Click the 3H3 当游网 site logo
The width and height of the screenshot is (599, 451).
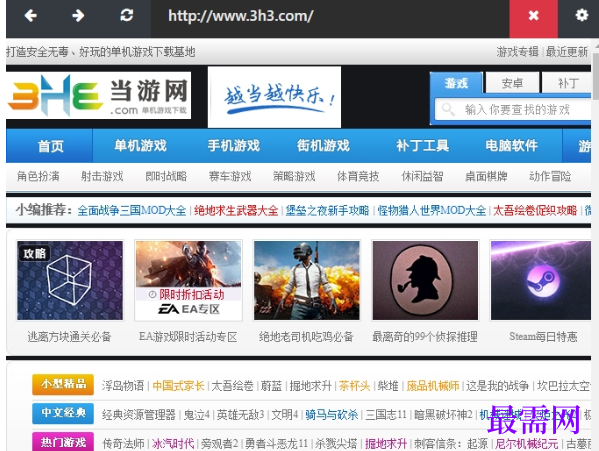tap(99, 95)
